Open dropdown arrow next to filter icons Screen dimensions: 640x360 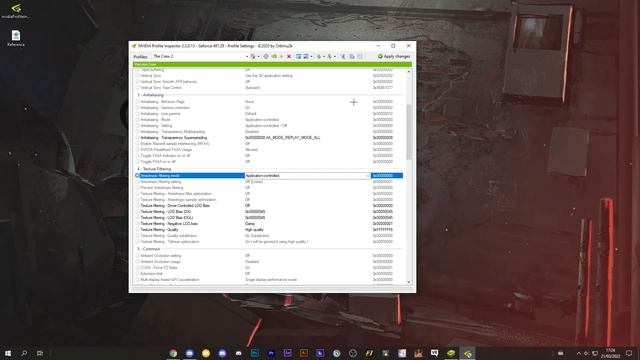(x=311, y=56)
